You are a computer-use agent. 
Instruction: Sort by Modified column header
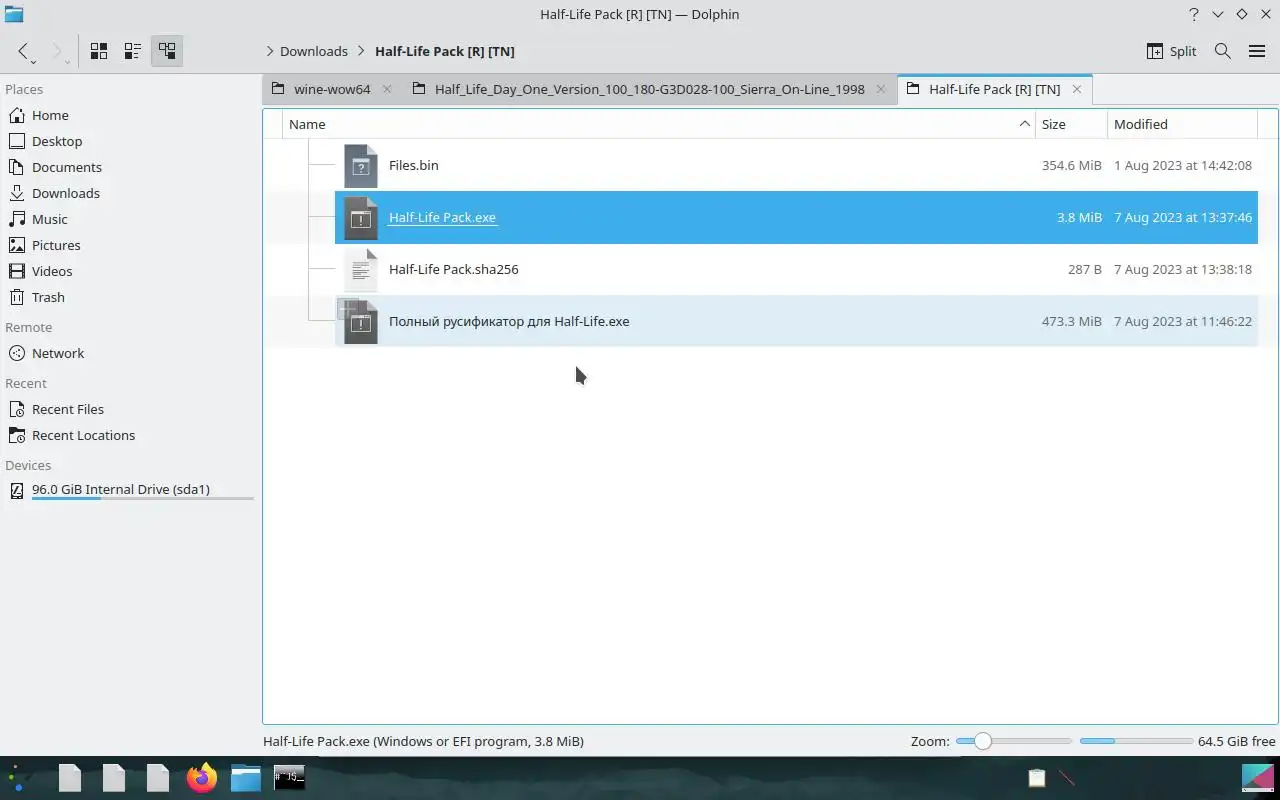pos(1182,124)
